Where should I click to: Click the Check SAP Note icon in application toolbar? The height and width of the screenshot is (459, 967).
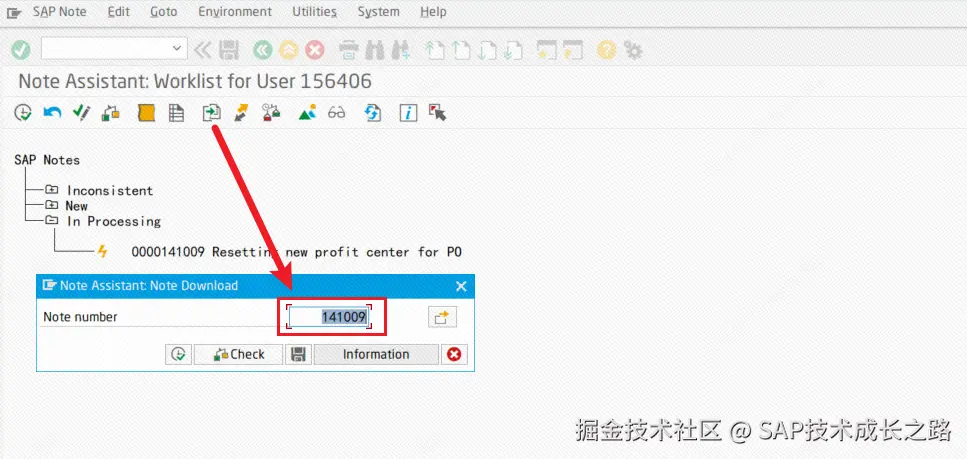(111, 113)
